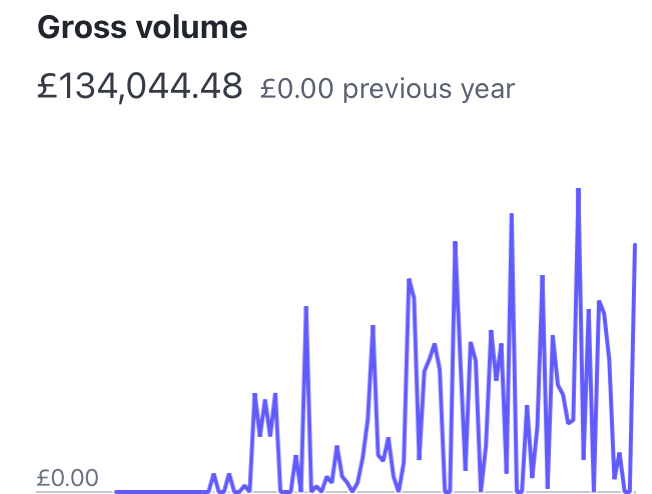Select the final data point at chart's right end
Screen dimensions: 652x494
(635, 245)
